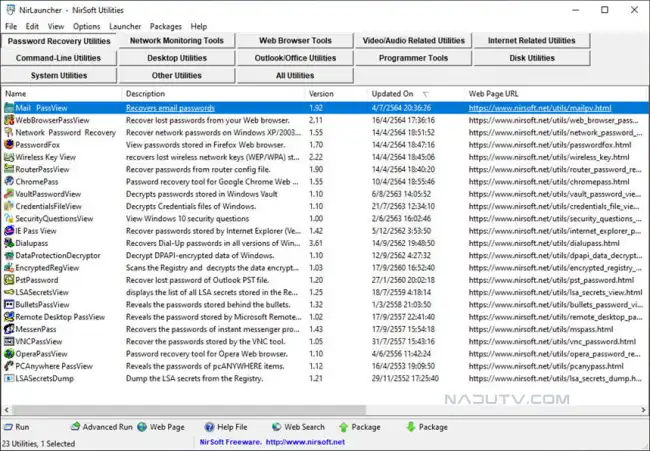650x451 pixels.
Task: Click the down-arrow Package button
Action: tap(427, 427)
